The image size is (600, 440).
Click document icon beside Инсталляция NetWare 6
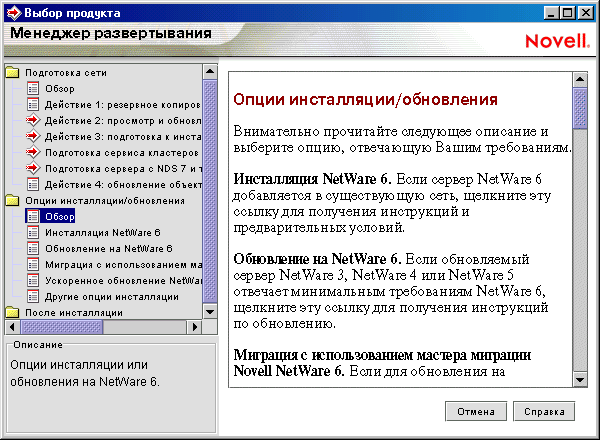[x=33, y=233]
